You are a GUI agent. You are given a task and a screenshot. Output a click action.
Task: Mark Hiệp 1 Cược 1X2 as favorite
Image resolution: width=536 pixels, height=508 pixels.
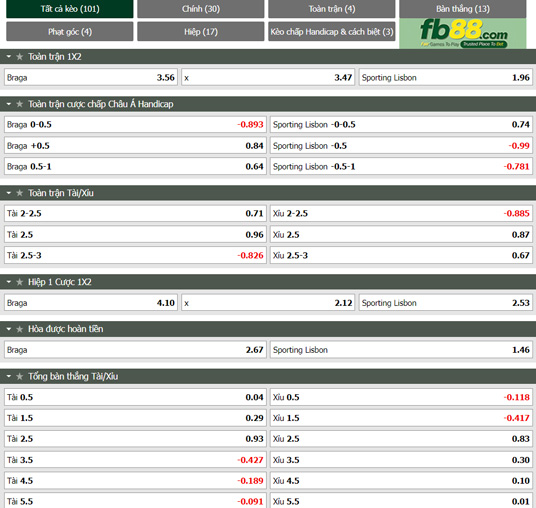pyautogui.click(x=19, y=282)
